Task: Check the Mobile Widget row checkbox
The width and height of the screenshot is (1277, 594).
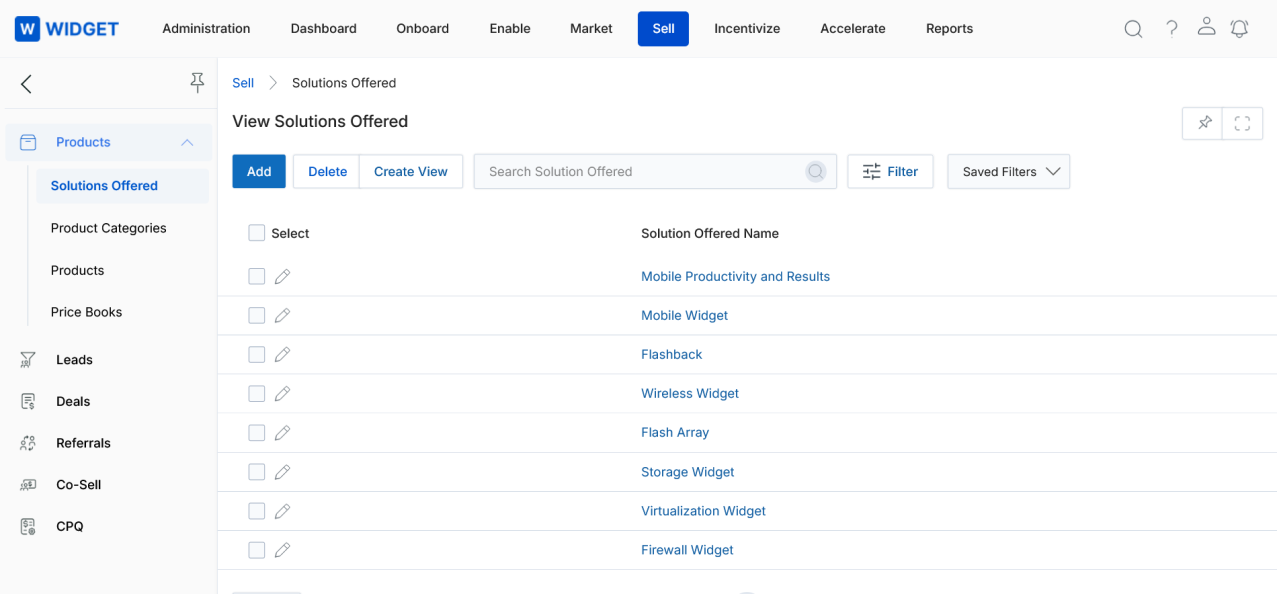Action: coord(257,315)
